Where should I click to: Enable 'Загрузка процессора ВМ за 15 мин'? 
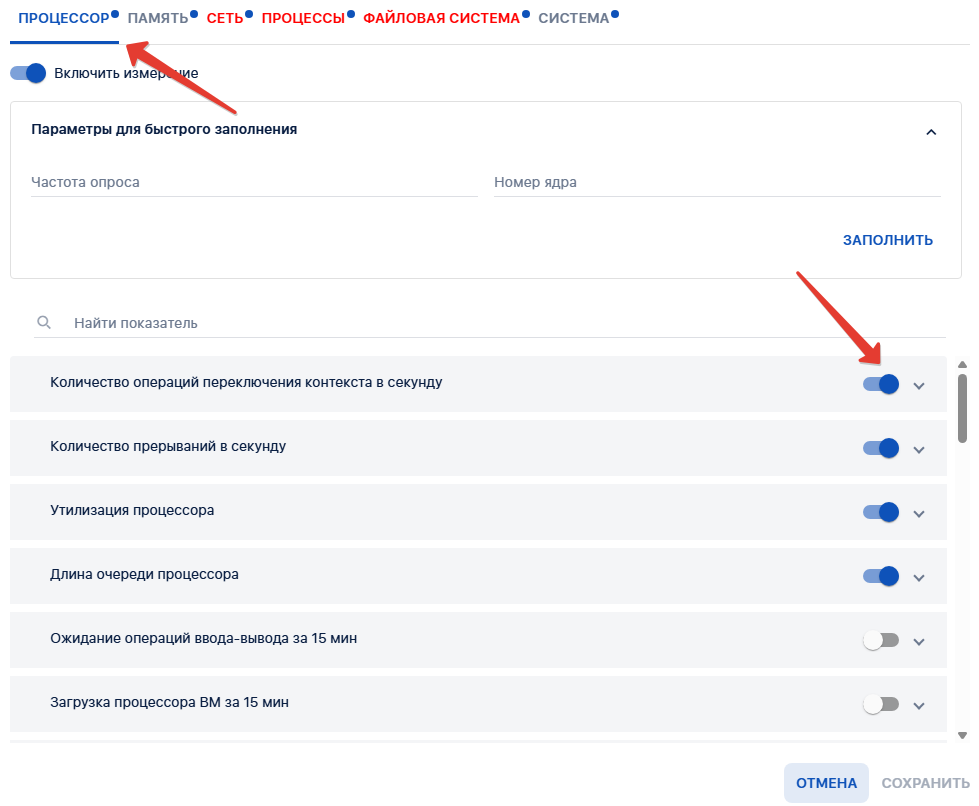coord(881,704)
